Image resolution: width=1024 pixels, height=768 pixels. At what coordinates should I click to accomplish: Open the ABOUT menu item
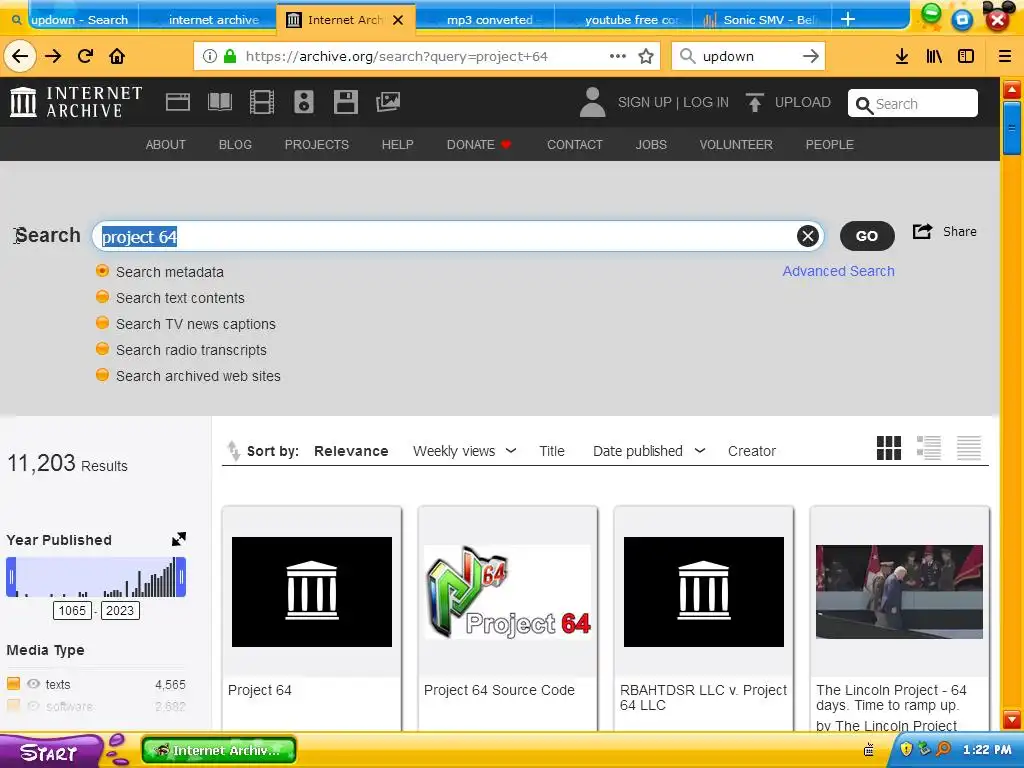166,144
